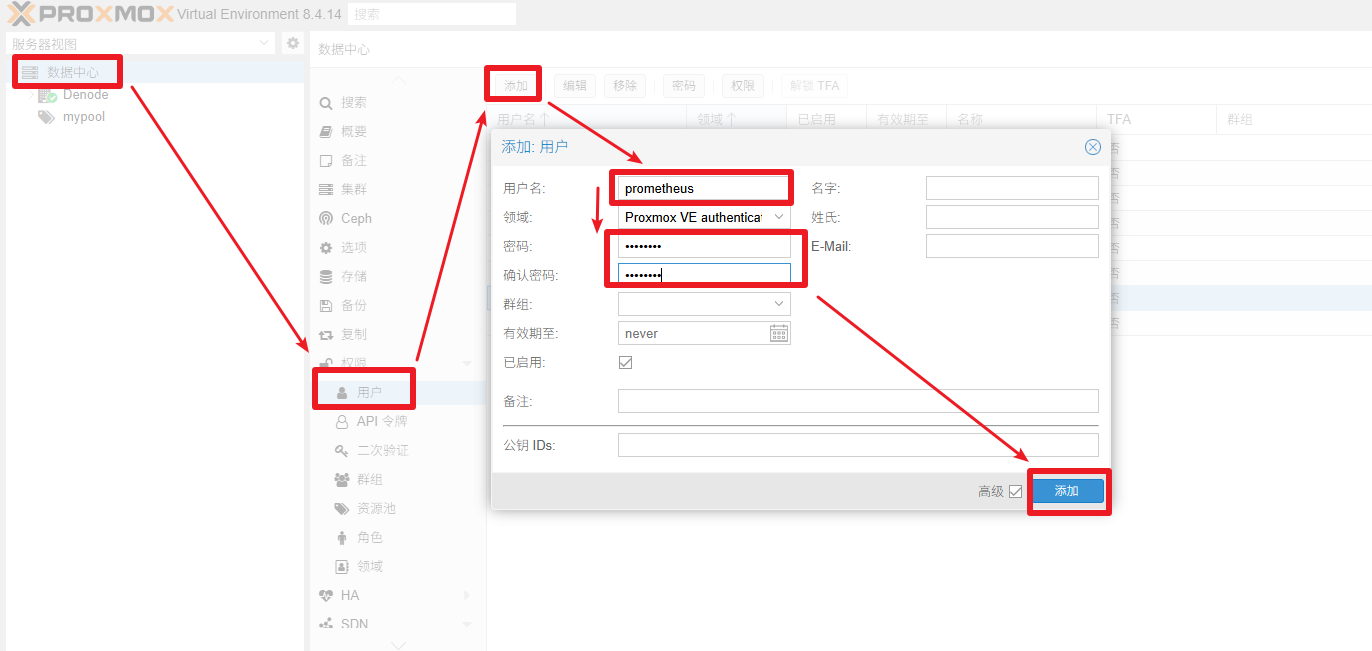Click the blue 添加 button in dialog
Screen dimensions: 1372x651
pyautogui.click(x=1067, y=491)
